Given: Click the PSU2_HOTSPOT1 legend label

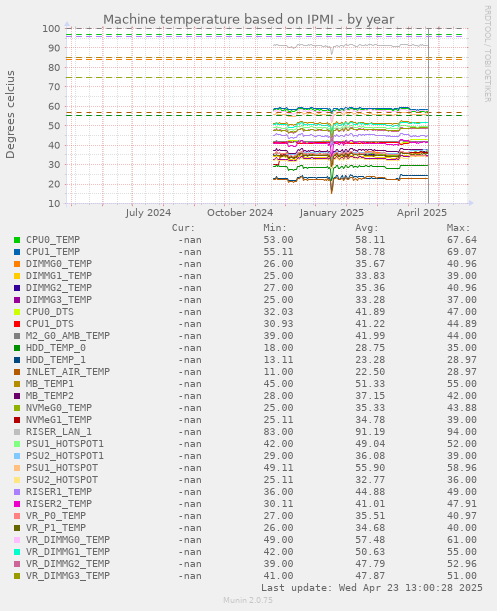Looking at the screenshot, I should (x=65, y=456).
